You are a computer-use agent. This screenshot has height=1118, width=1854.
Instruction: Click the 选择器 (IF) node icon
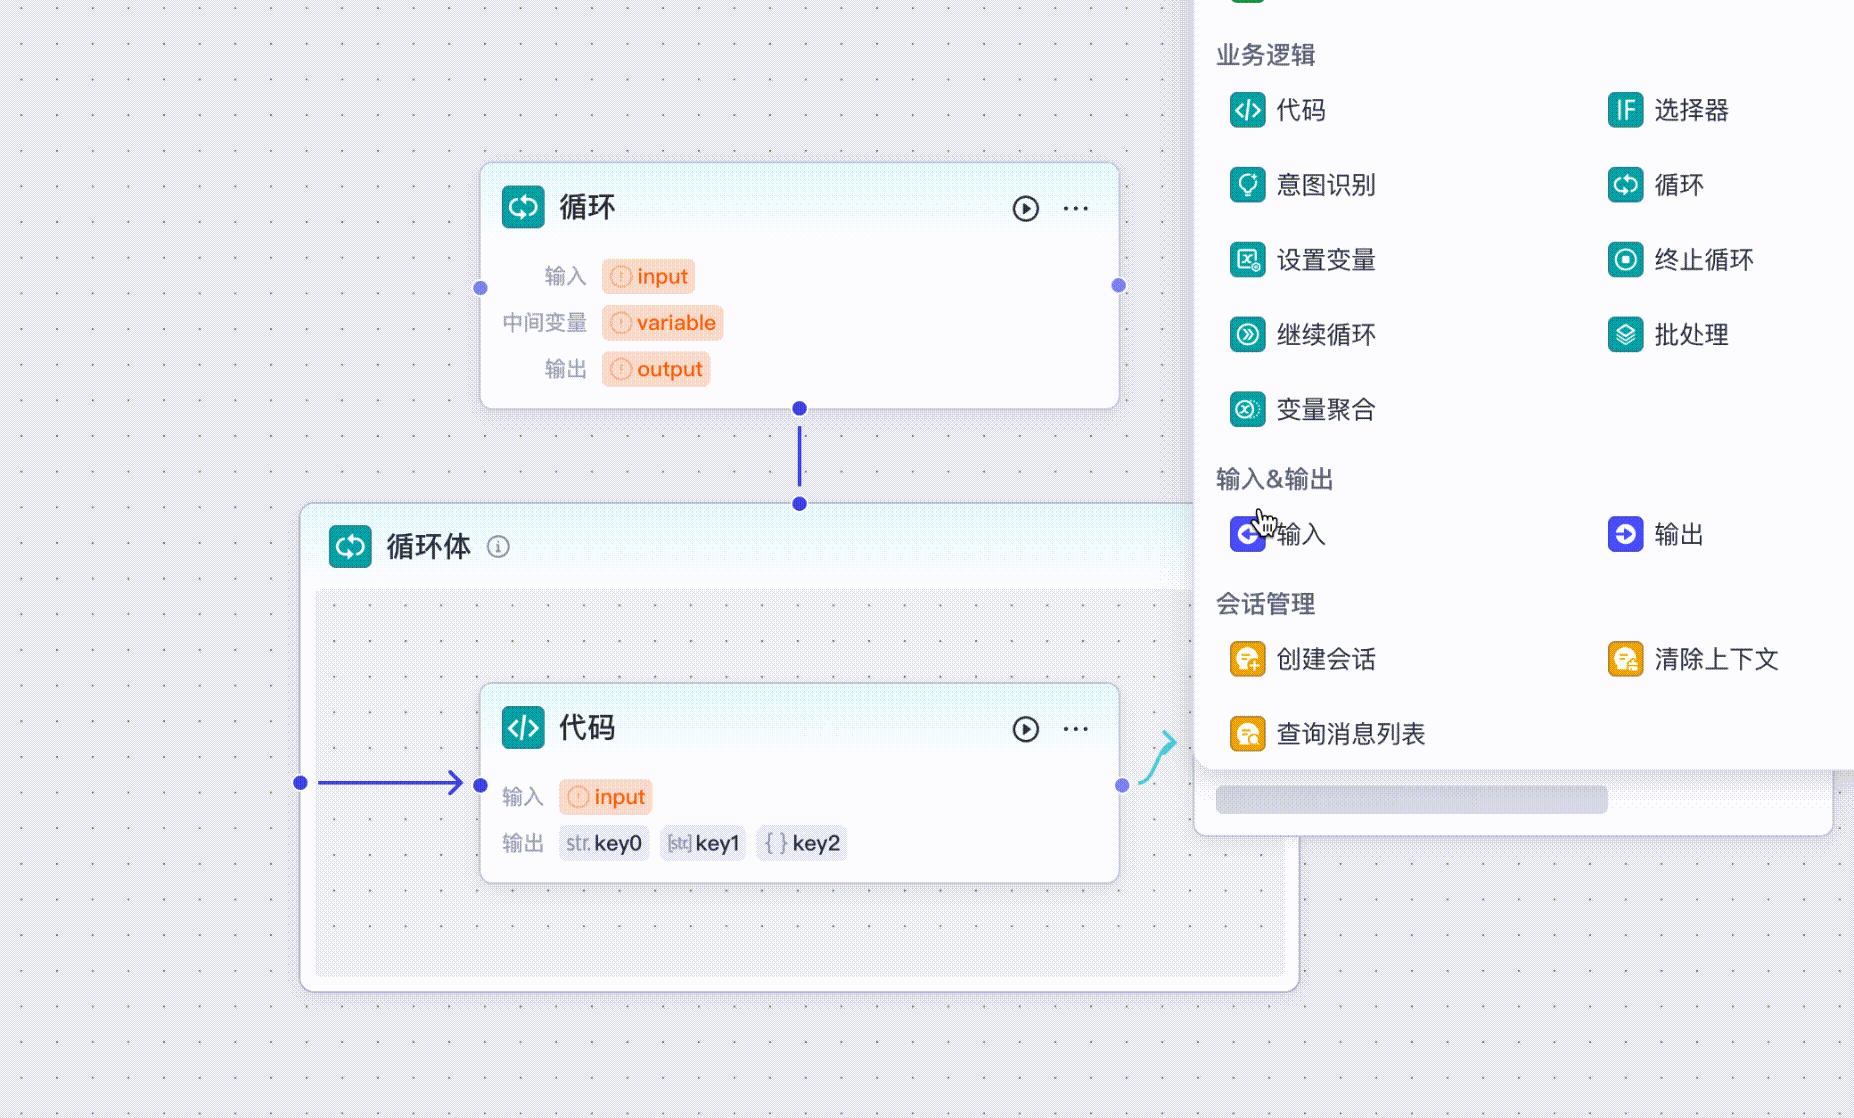[1623, 110]
